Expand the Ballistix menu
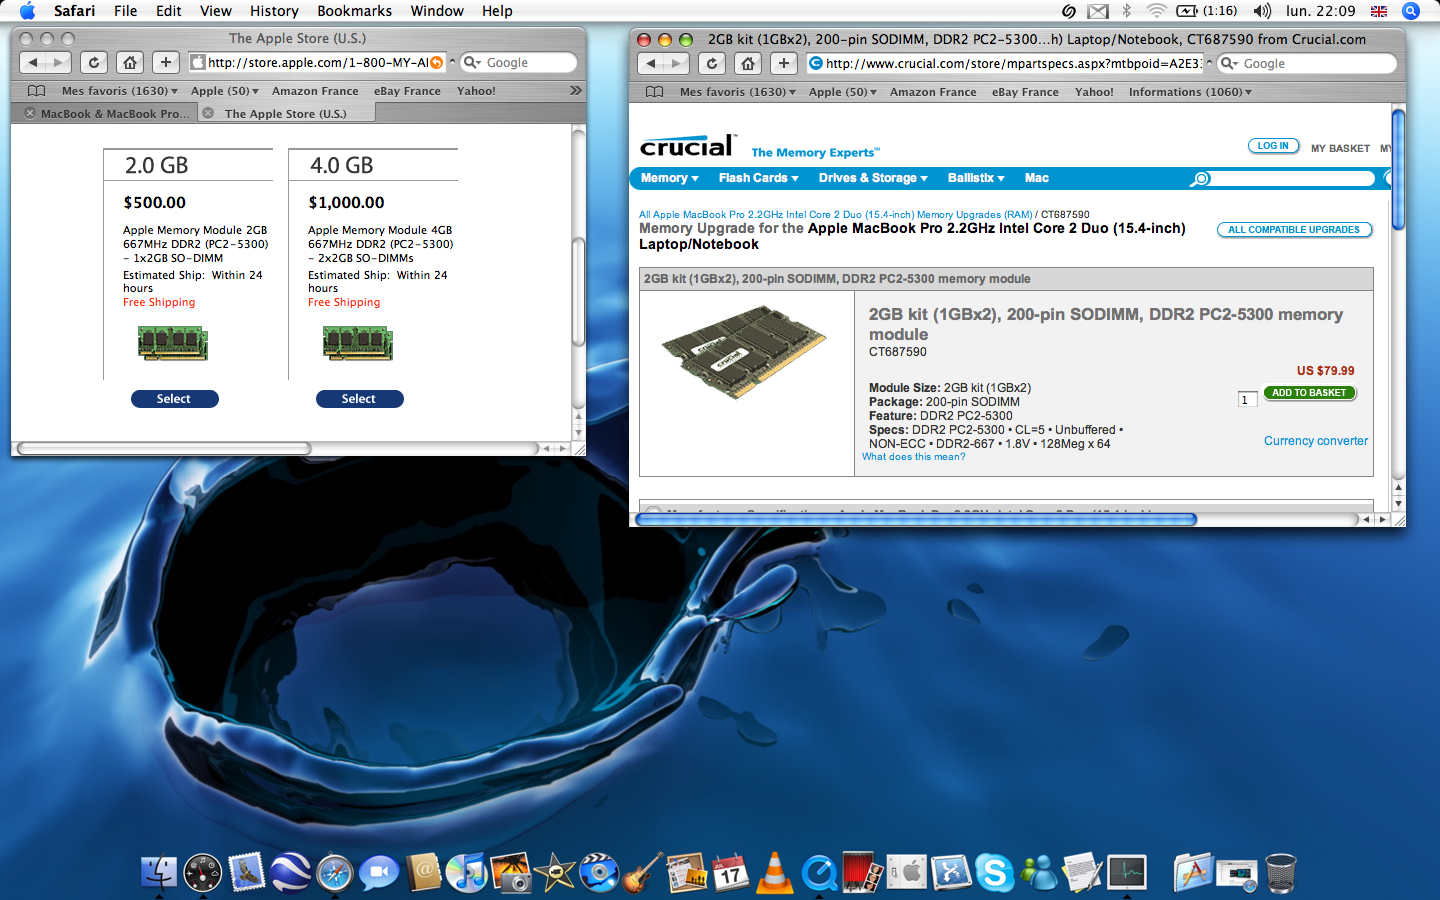The width and height of the screenshot is (1440, 900). (976, 178)
